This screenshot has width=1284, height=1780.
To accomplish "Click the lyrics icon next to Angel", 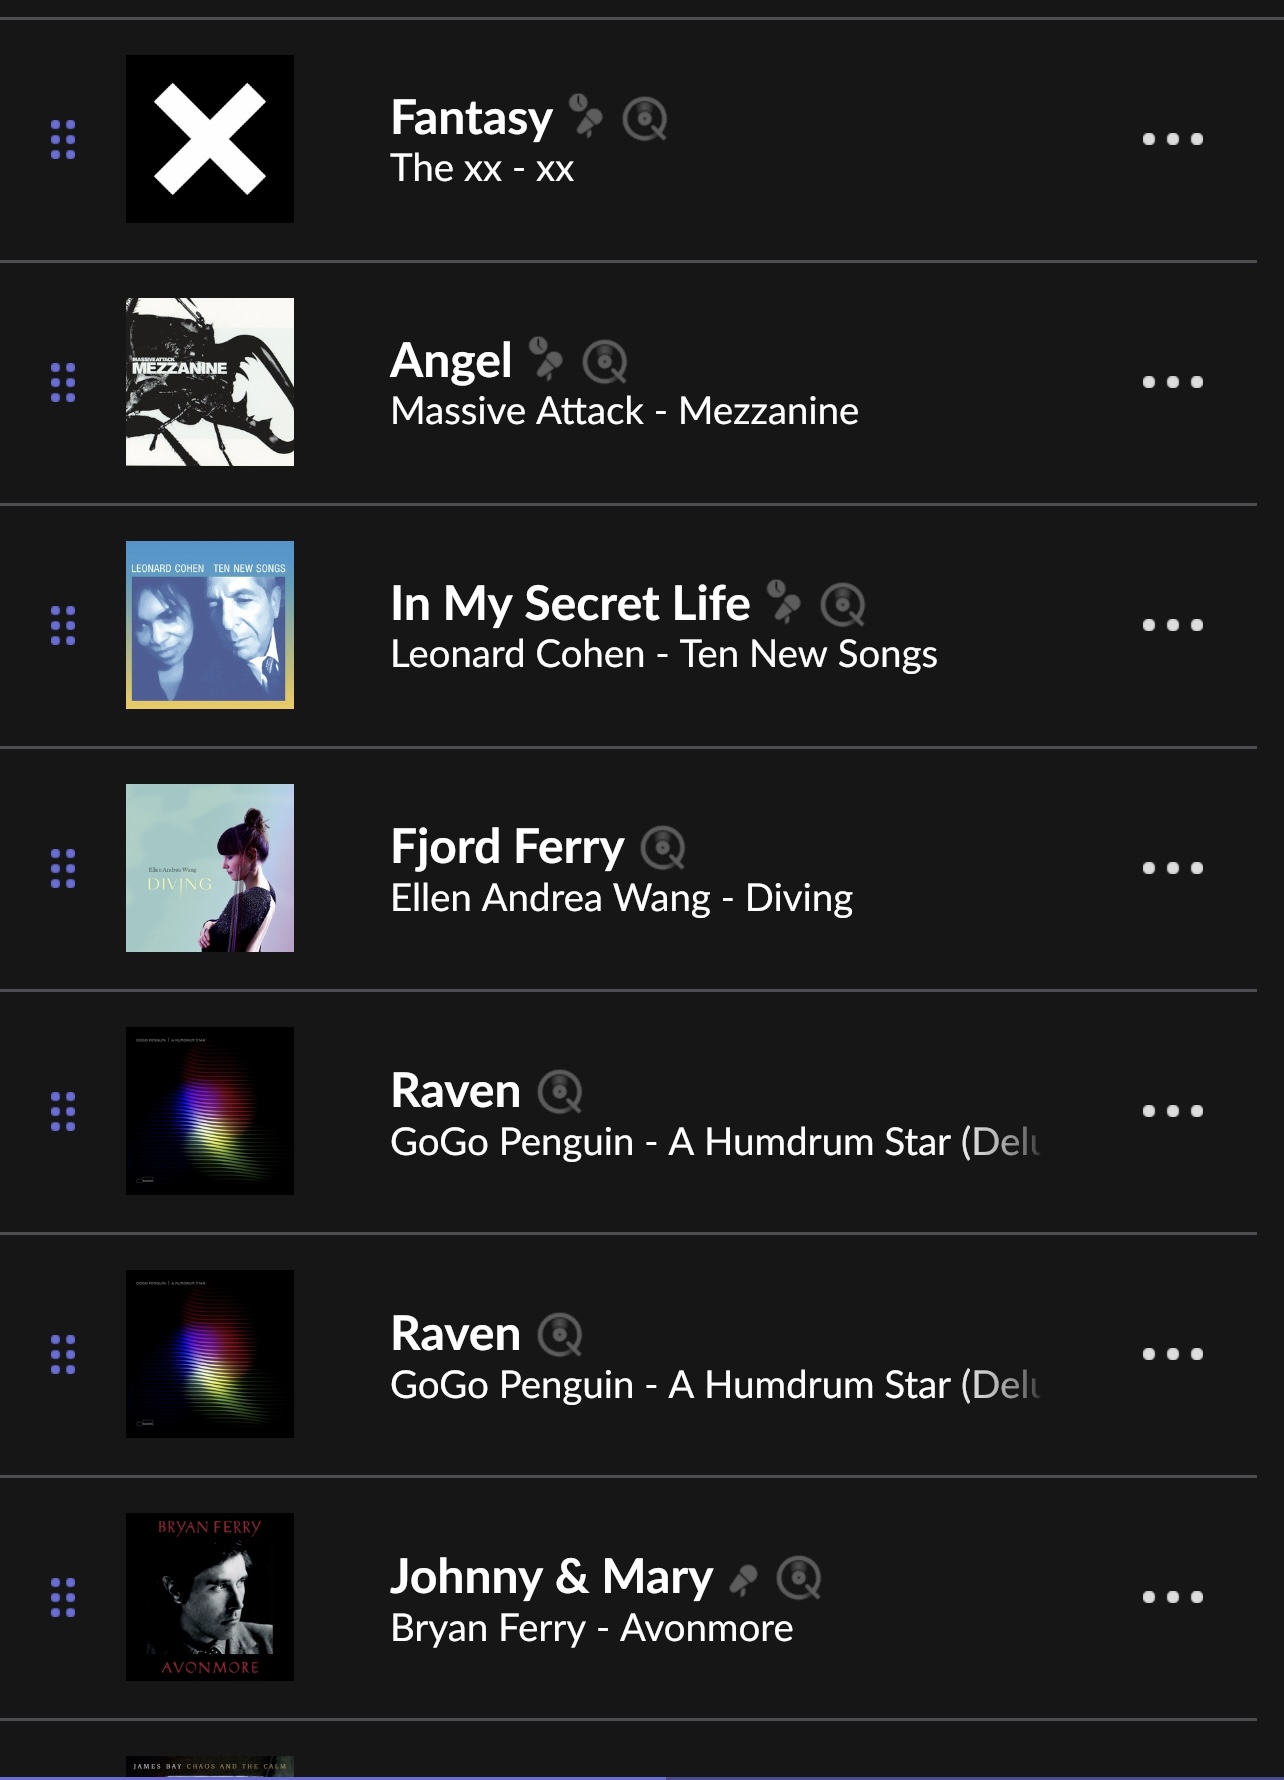I will (546, 359).
